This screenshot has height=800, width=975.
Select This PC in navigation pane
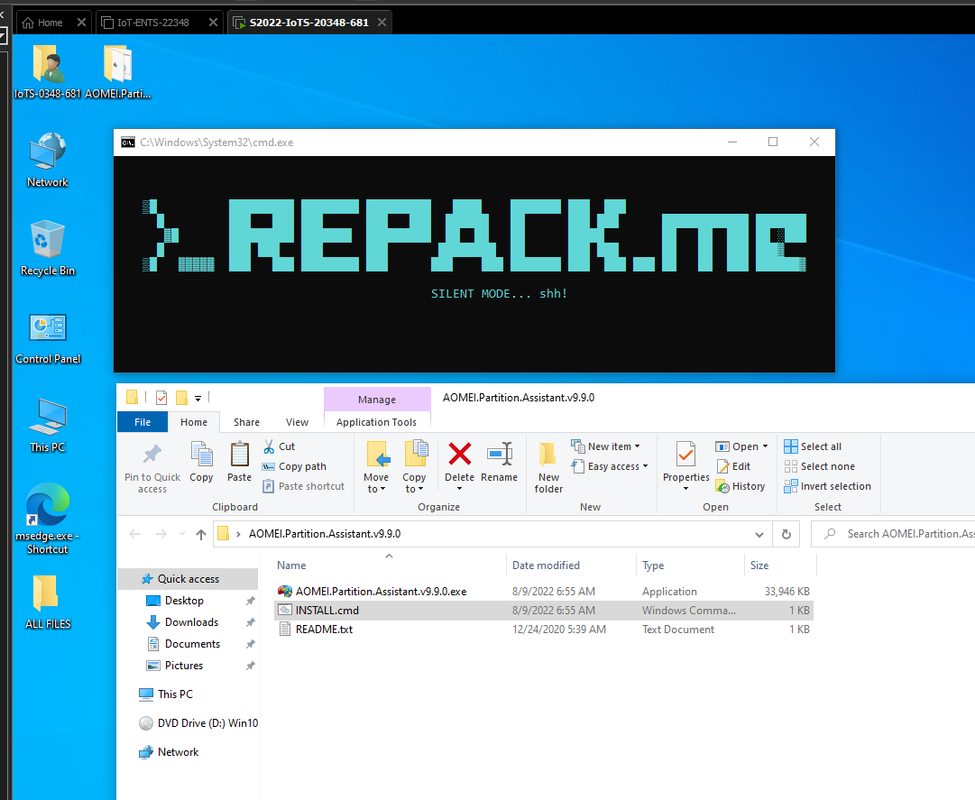[175, 694]
